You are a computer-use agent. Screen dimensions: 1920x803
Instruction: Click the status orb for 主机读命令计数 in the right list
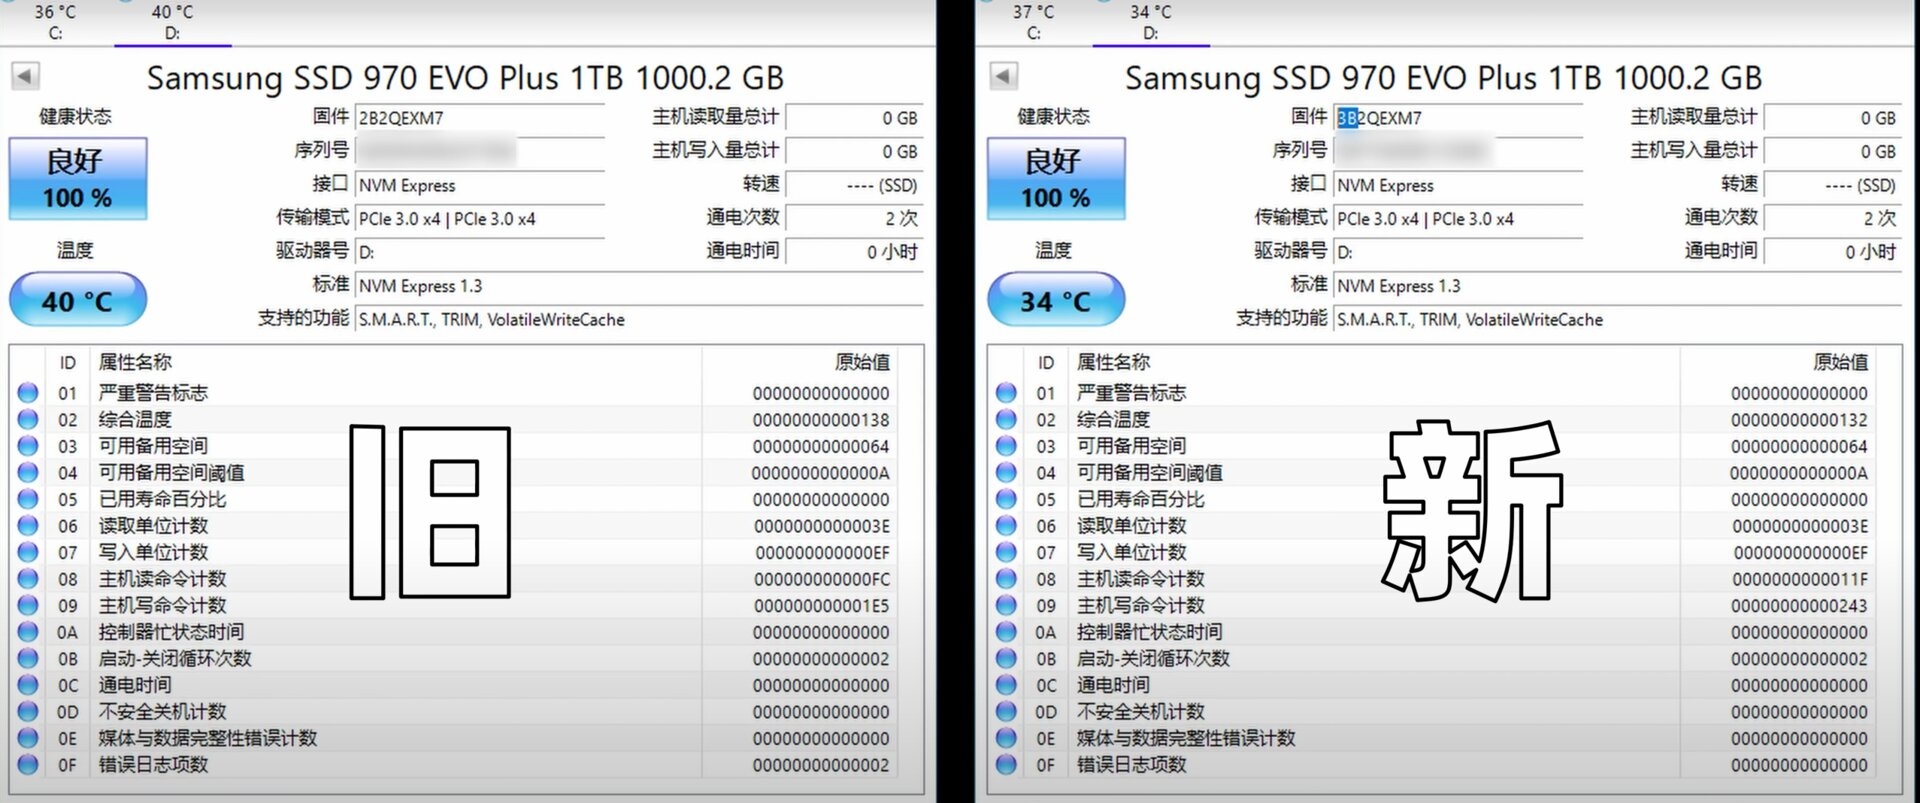(x=1006, y=579)
